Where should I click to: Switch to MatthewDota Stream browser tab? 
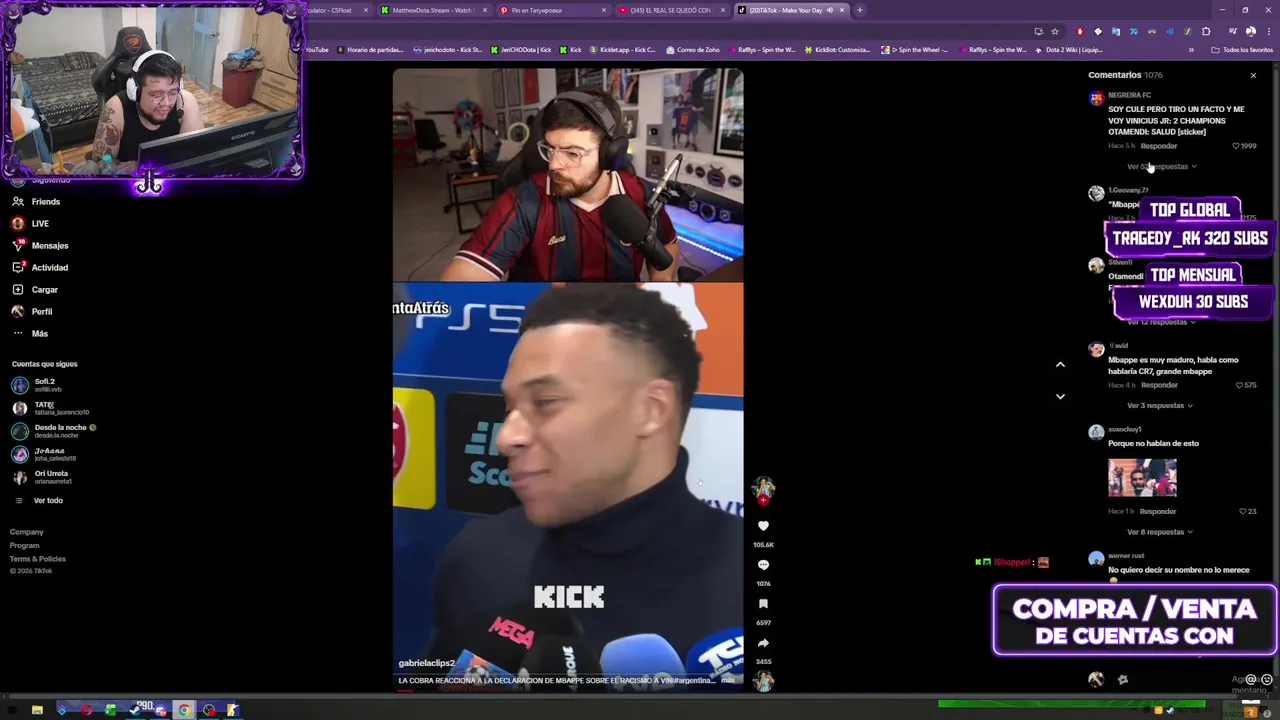click(x=433, y=10)
